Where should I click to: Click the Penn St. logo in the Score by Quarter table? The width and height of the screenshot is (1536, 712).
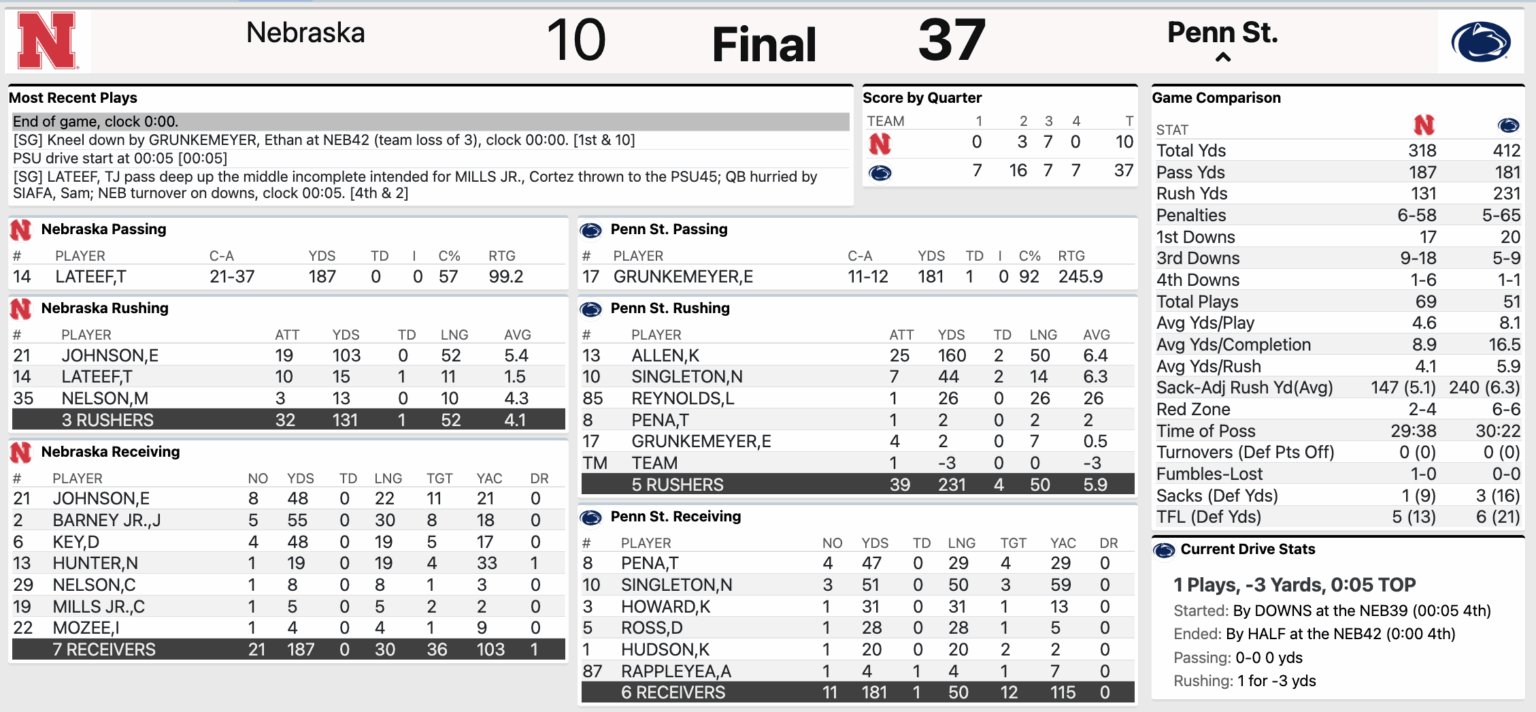(878, 170)
